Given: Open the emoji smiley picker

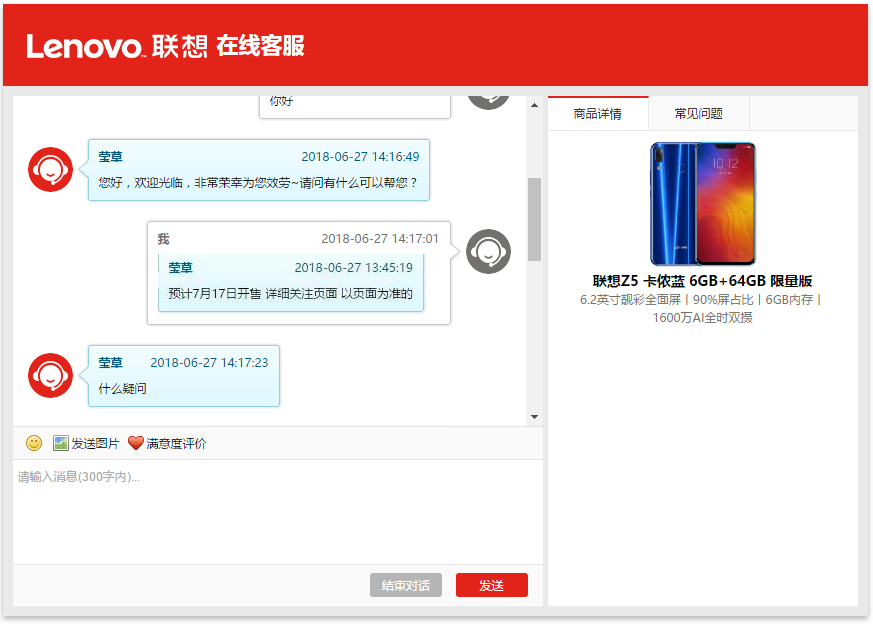Looking at the screenshot, I should 34,443.
